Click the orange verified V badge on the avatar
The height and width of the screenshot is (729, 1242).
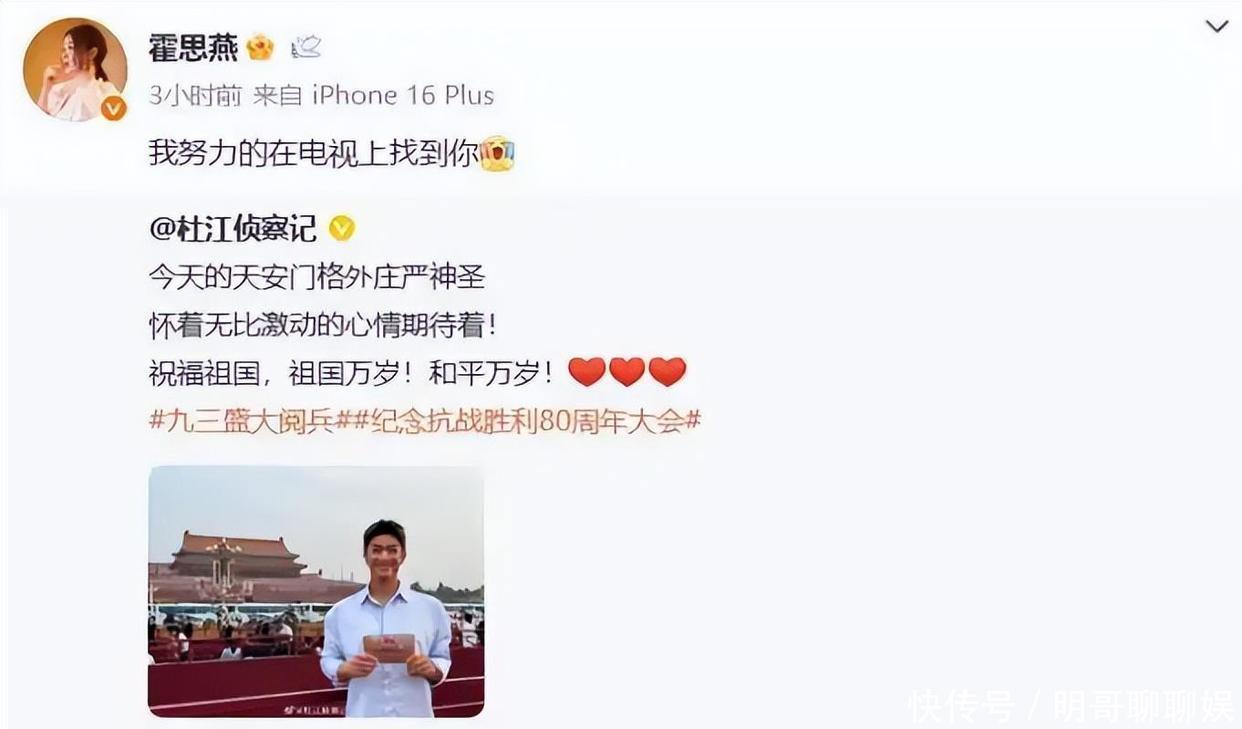[x=113, y=108]
